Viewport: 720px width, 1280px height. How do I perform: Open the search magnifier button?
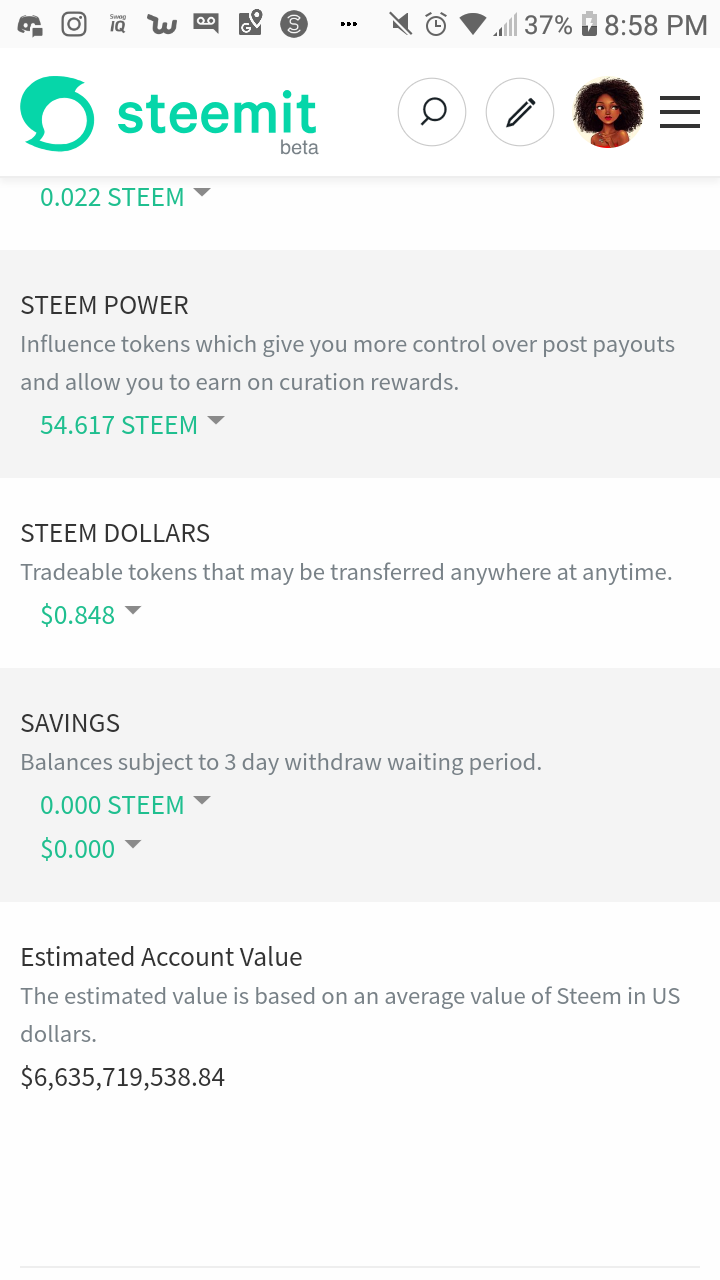pos(432,112)
